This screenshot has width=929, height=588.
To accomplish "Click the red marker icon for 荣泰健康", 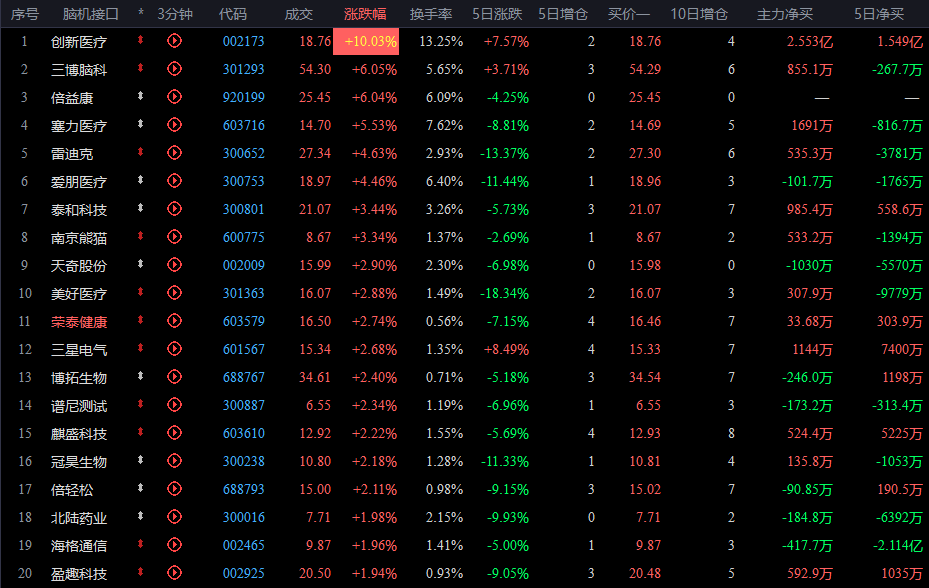I will click(140, 320).
